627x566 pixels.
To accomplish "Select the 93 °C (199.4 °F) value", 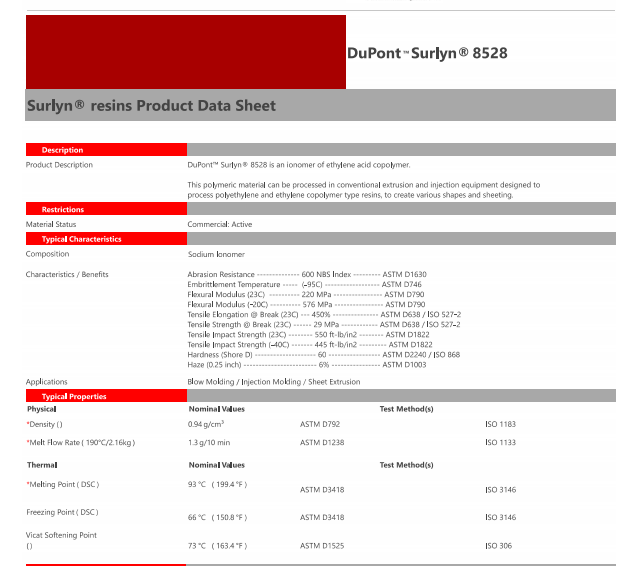I will (x=218, y=484).
